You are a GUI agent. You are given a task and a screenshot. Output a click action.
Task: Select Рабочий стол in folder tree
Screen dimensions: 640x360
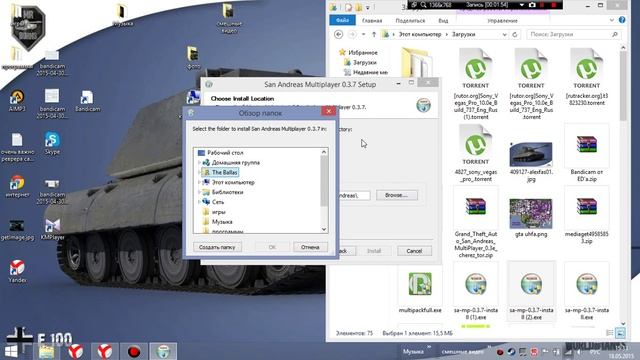point(220,153)
